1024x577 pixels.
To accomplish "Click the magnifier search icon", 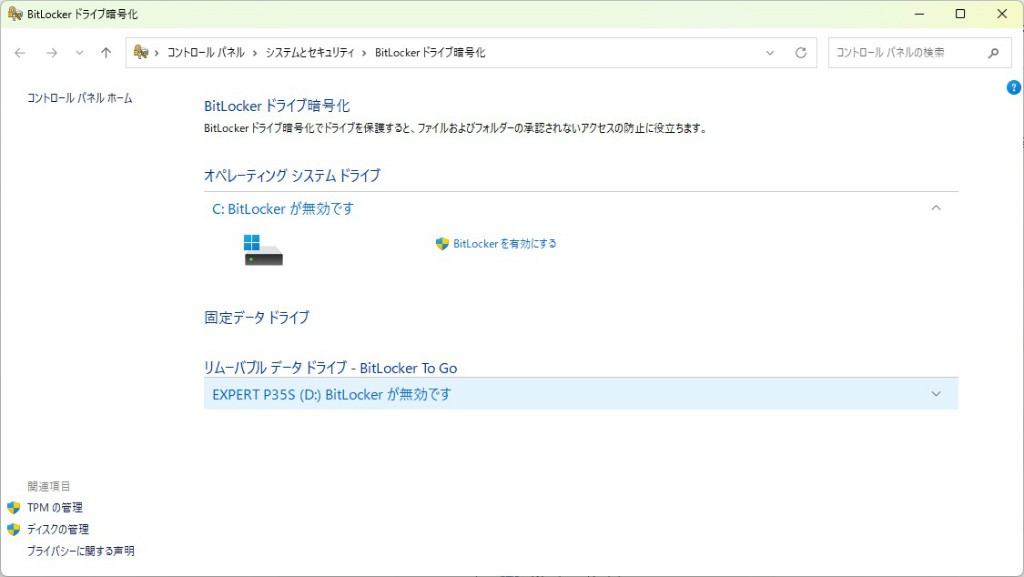I will (x=993, y=53).
